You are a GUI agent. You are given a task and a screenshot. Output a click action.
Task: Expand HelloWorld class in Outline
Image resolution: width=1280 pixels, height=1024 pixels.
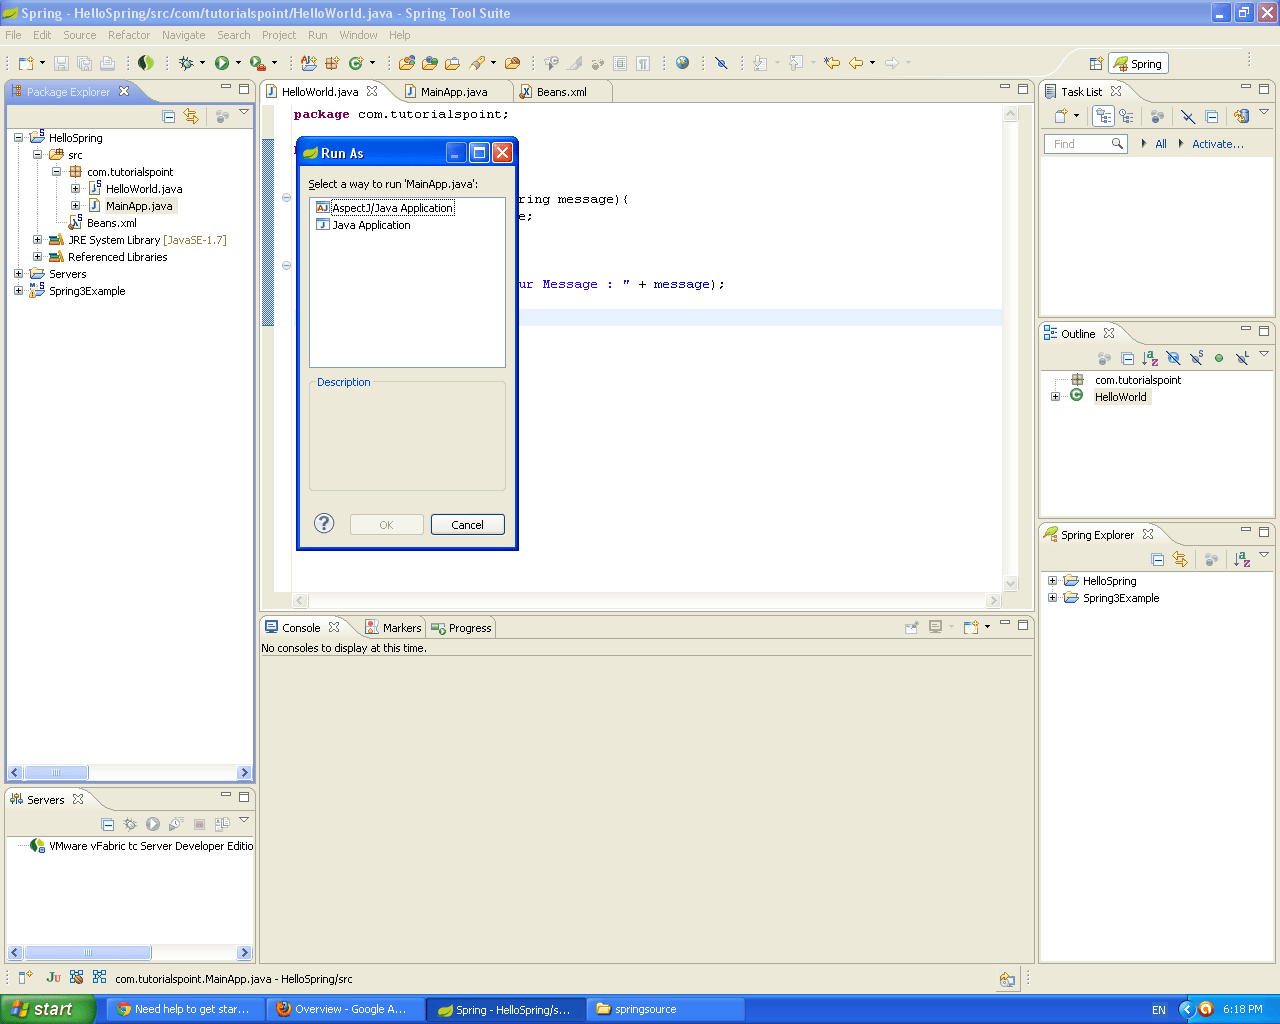(1055, 397)
